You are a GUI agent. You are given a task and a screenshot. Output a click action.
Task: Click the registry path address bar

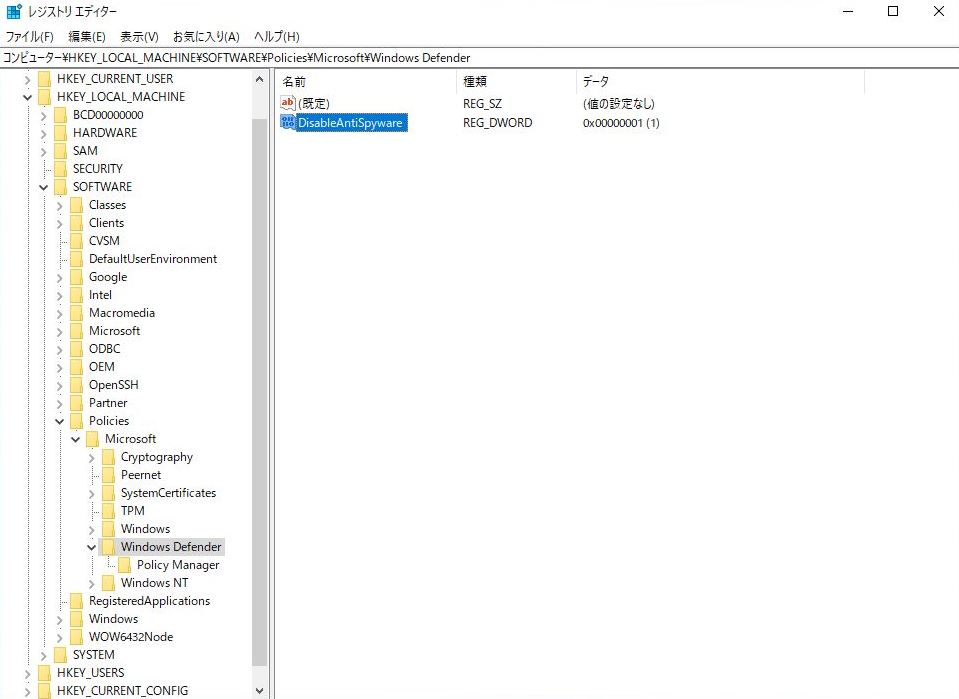(480, 58)
